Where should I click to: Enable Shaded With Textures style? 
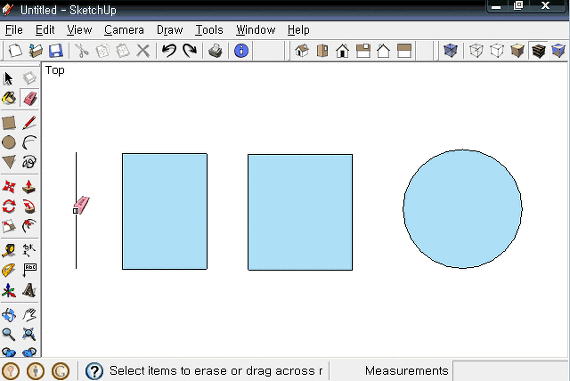click(x=538, y=51)
